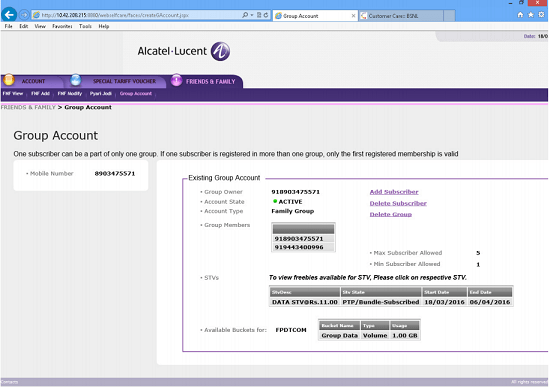Select the Group Account browser tab
This screenshot has width=550, height=387.
(x=315, y=16)
